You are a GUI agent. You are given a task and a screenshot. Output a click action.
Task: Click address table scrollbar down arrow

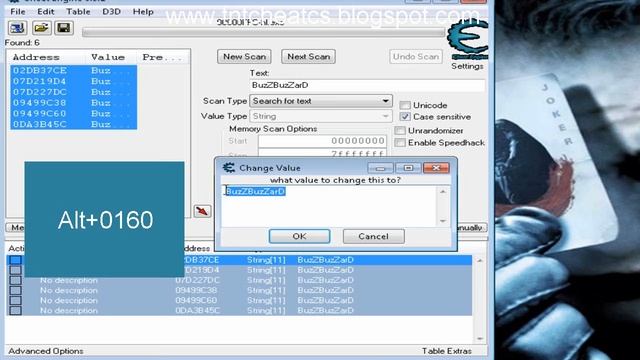pyautogui.click(x=480, y=338)
